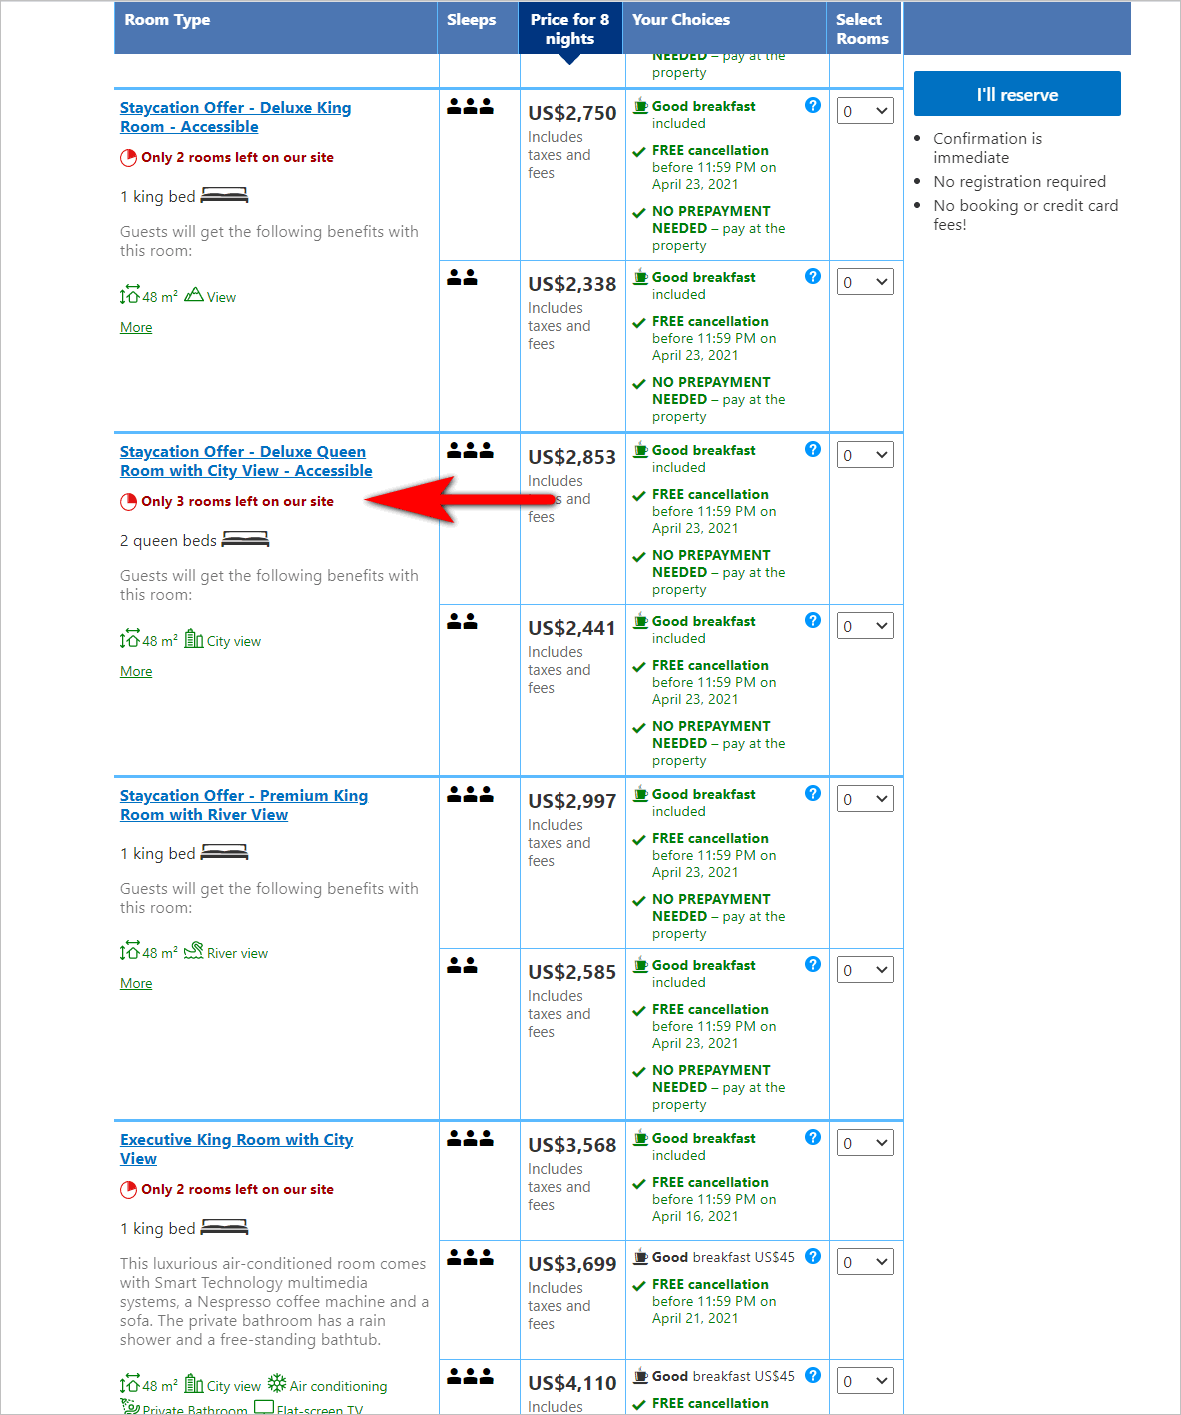Open the room quantity dropdown beside US$2,750

(x=864, y=111)
